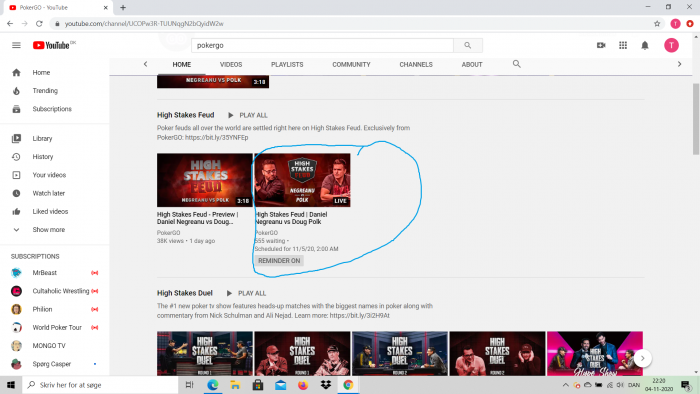Open Dropbox from the taskbar

tap(326, 385)
